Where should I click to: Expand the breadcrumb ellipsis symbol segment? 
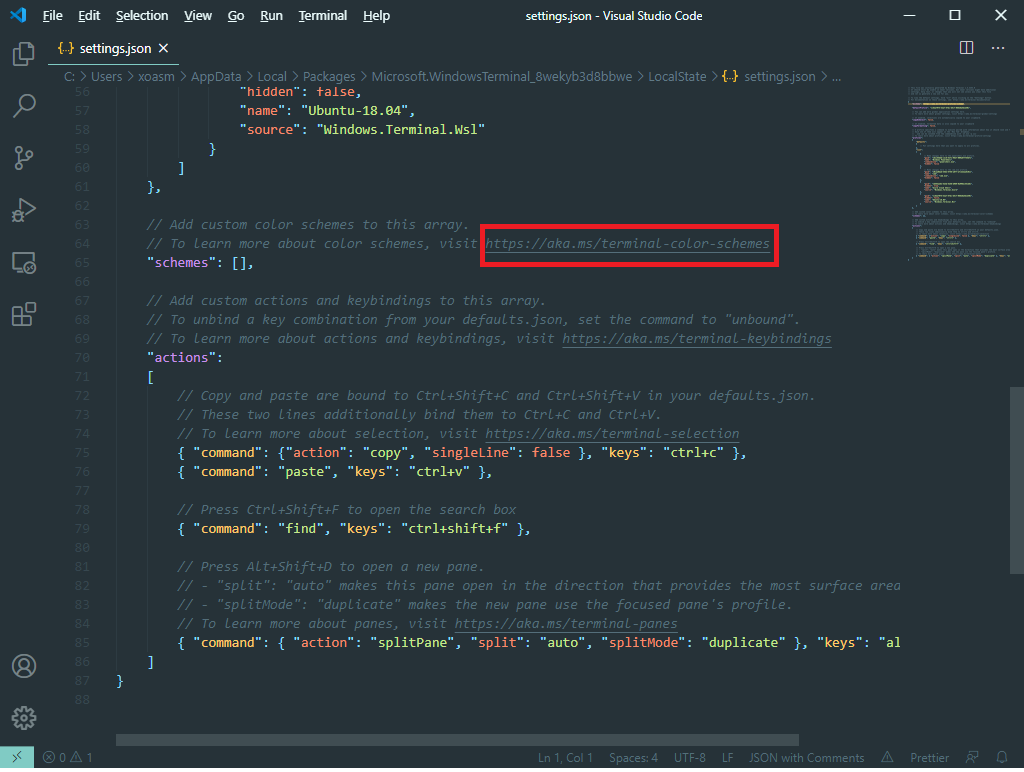(836, 76)
